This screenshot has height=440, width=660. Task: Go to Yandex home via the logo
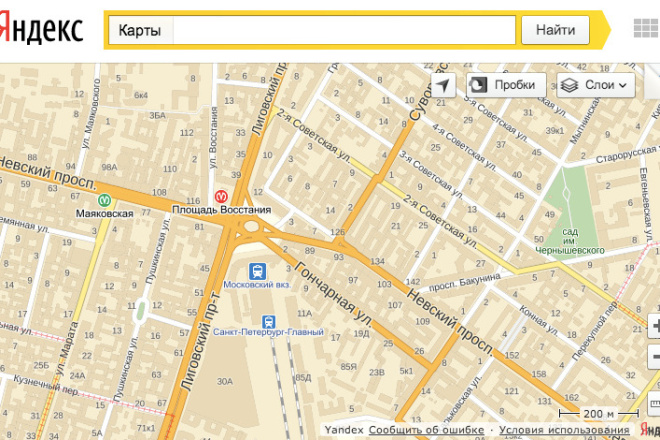coord(40,30)
